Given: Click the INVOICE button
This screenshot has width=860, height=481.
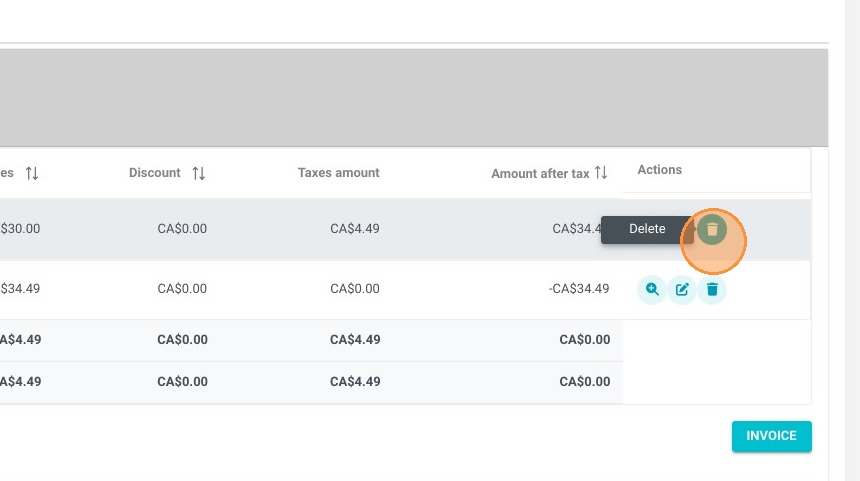Looking at the screenshot, I should click(771, 436).
